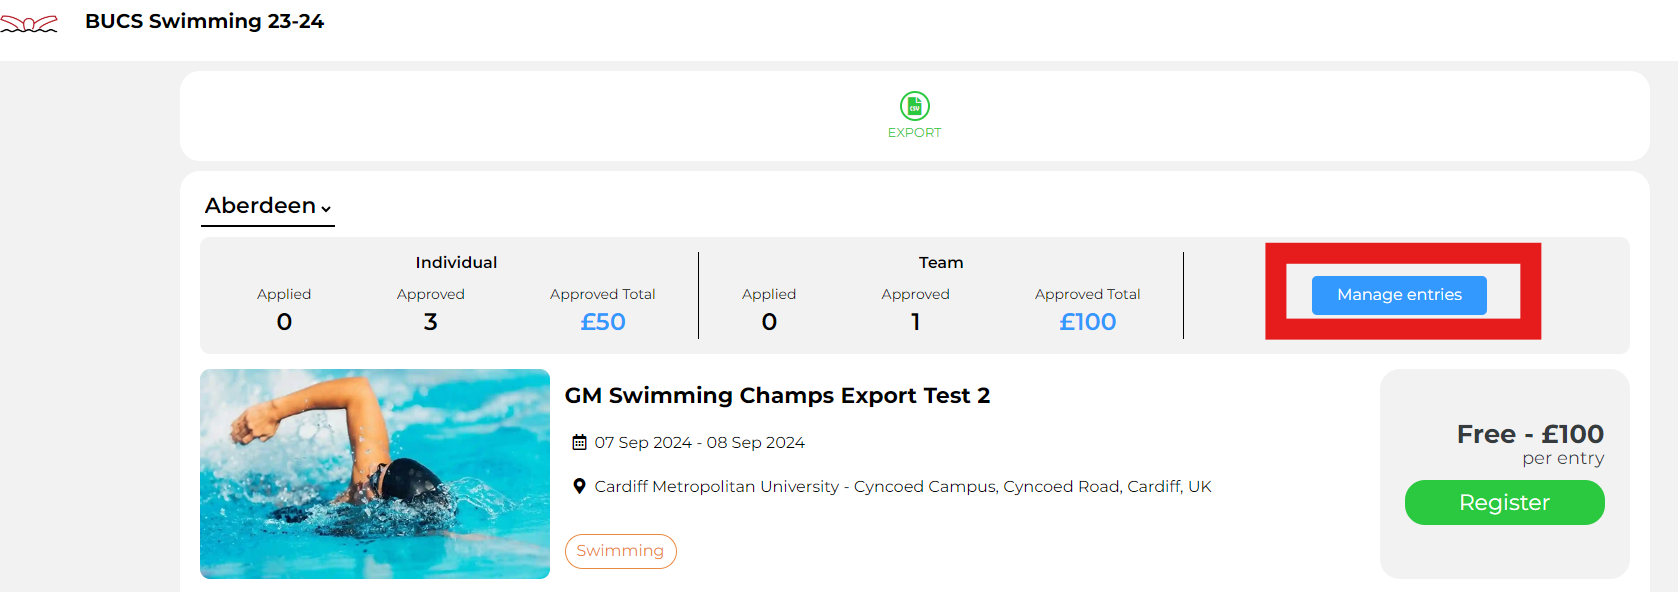Click the location pin icon
This screenshot has height=592, width=1678.
pyautogui.click(x=579, y=486)
